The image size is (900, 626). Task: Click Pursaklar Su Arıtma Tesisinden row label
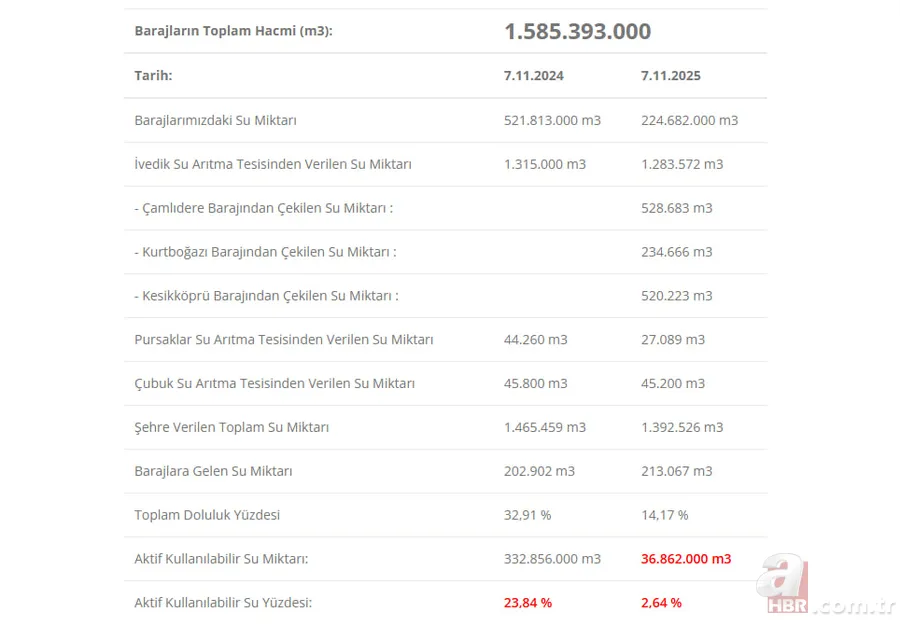(x=283, y=340)
